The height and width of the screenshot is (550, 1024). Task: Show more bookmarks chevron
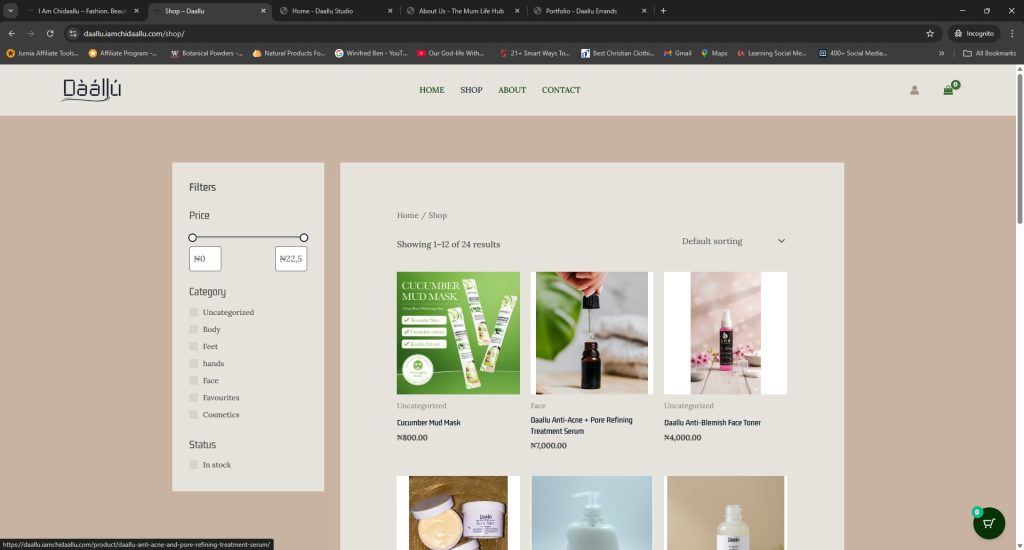tap(942, 54)
